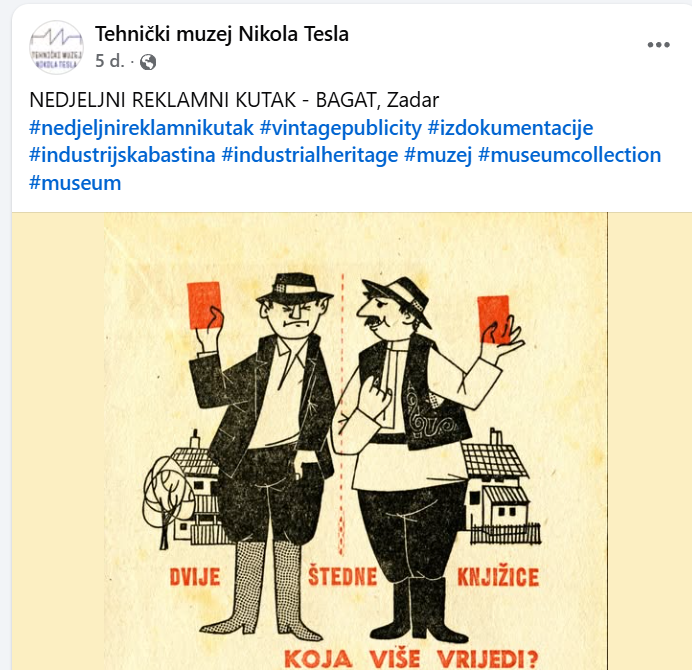This screenshot has height=670, width=692.
Task: Click the red booklet held by the mustached man
Action: click(494, 320)
